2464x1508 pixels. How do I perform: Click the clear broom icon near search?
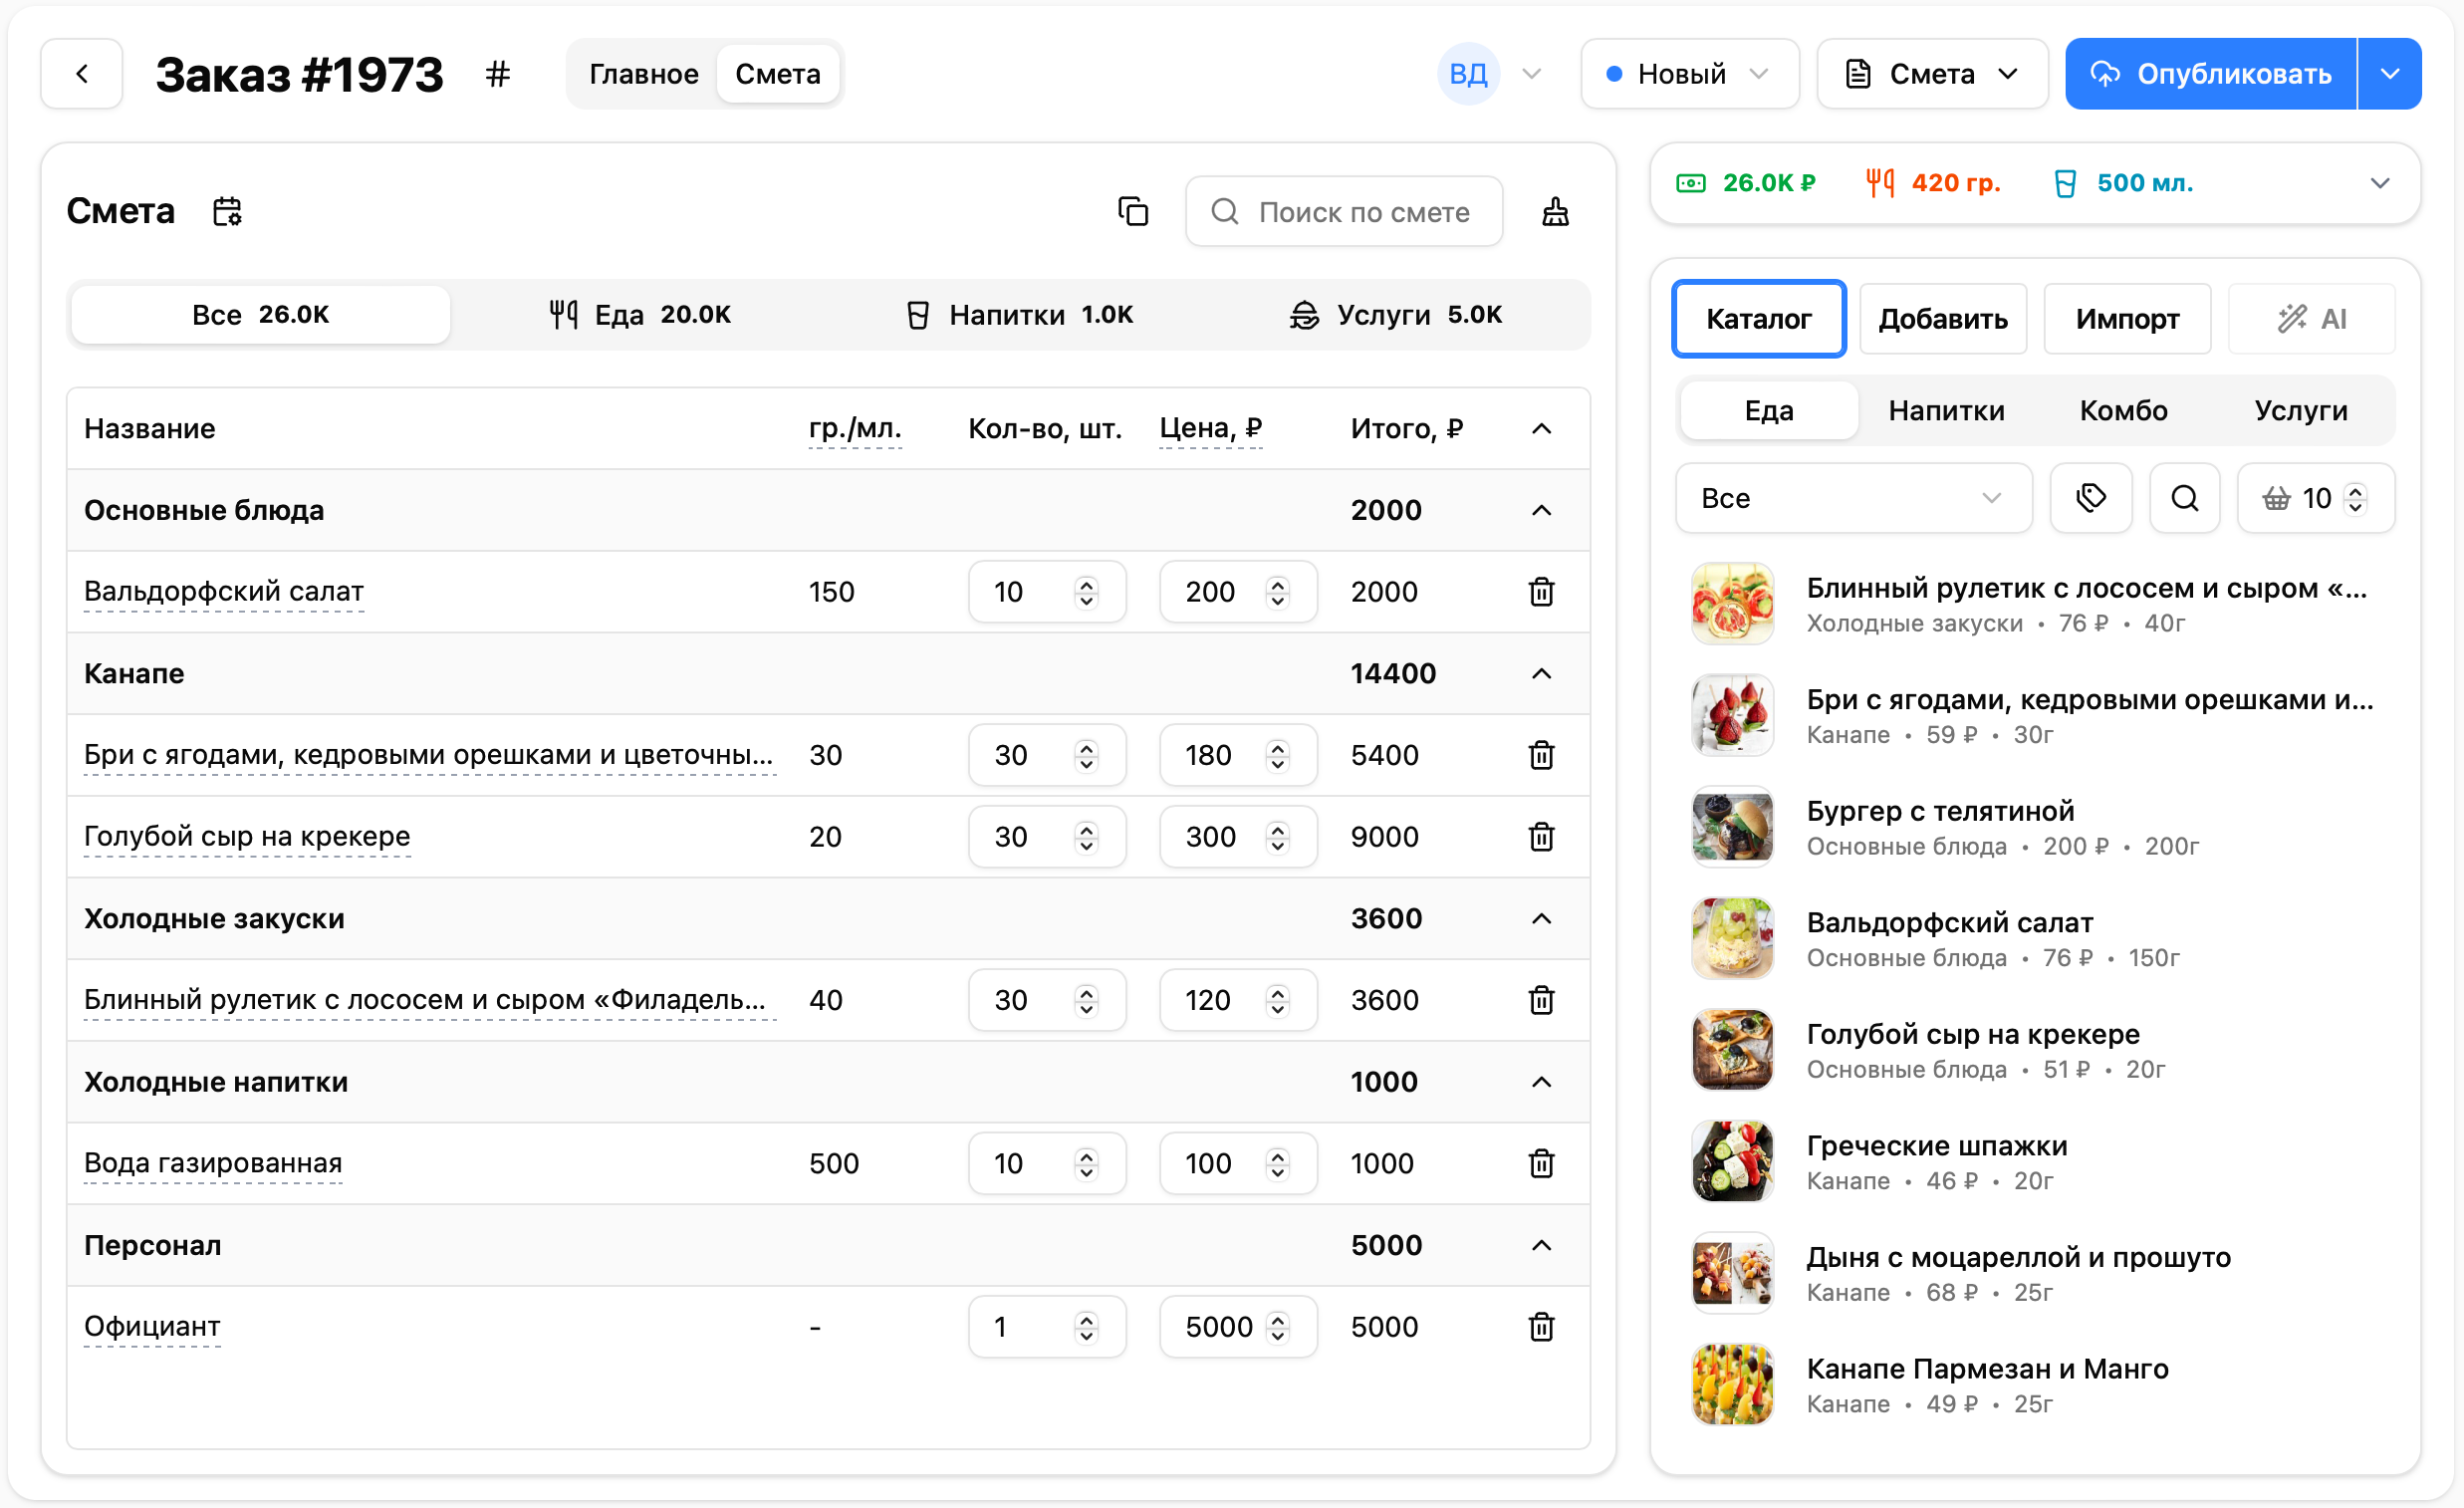pos(1555,212)
